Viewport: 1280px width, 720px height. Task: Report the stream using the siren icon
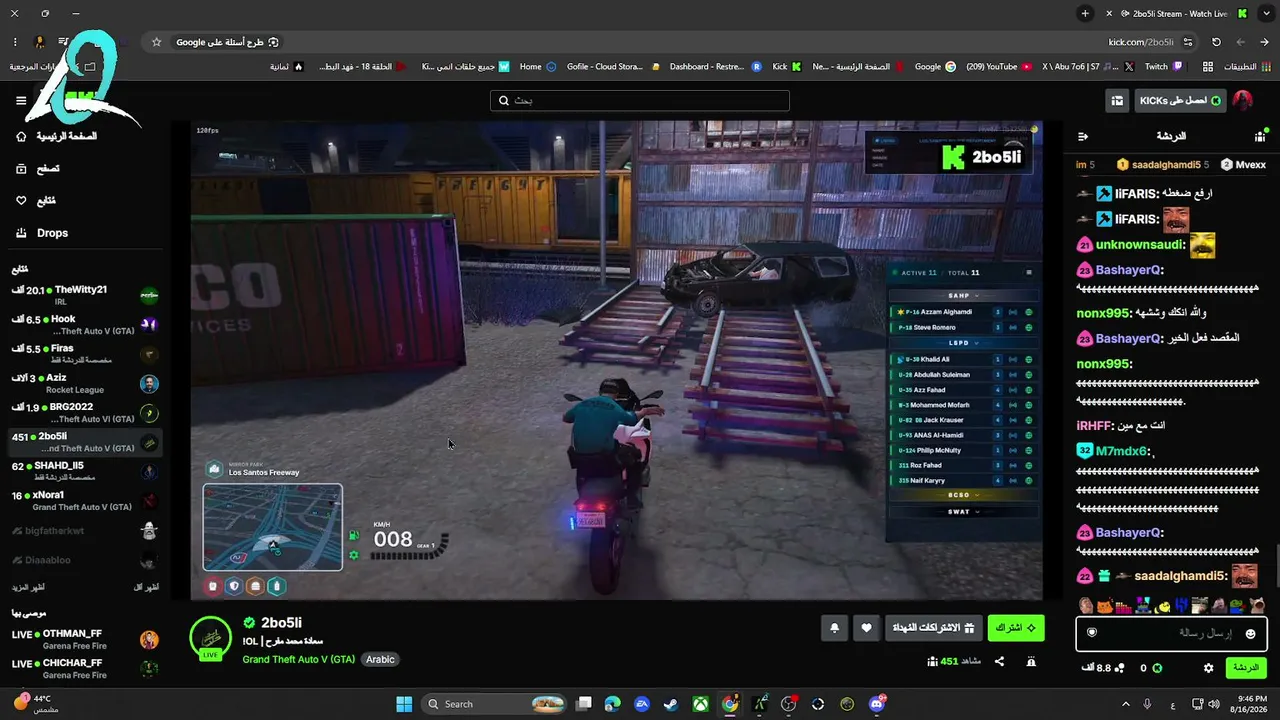pyautogui.click(x=1031, y=661)
